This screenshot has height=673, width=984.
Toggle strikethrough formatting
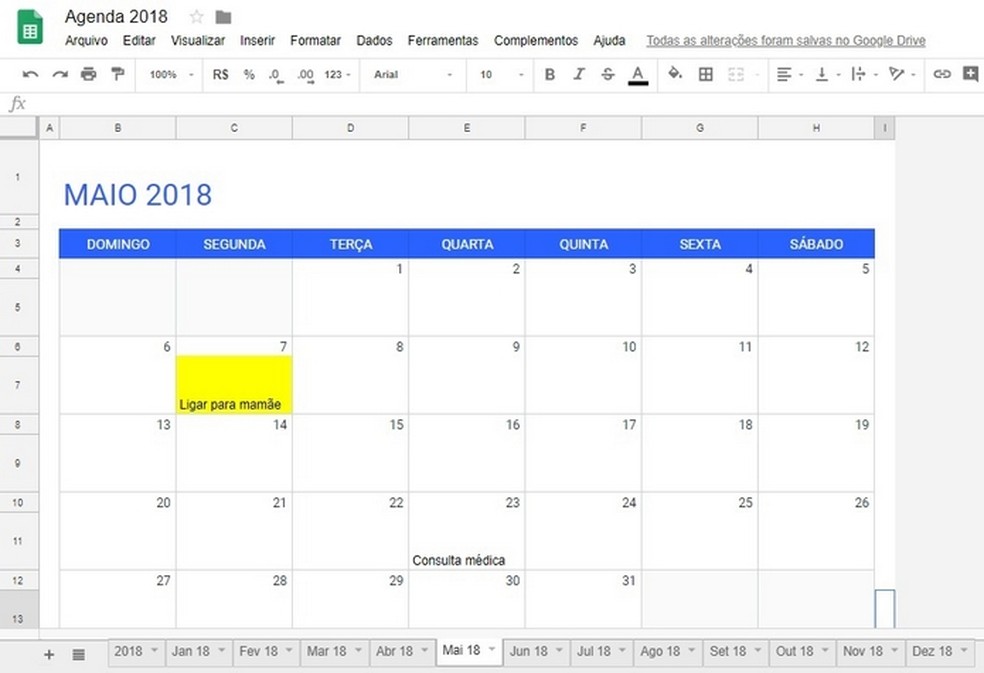coord(605,74)
